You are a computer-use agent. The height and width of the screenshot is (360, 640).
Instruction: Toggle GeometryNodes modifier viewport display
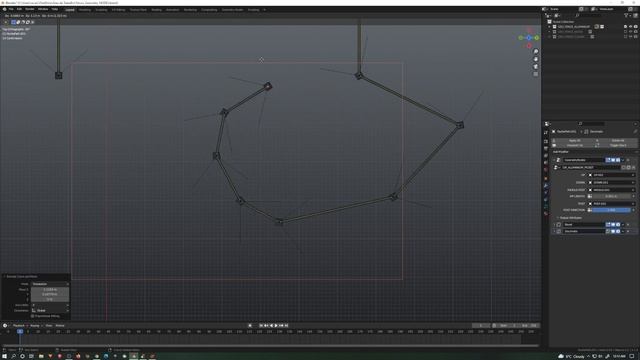[613, 160]
